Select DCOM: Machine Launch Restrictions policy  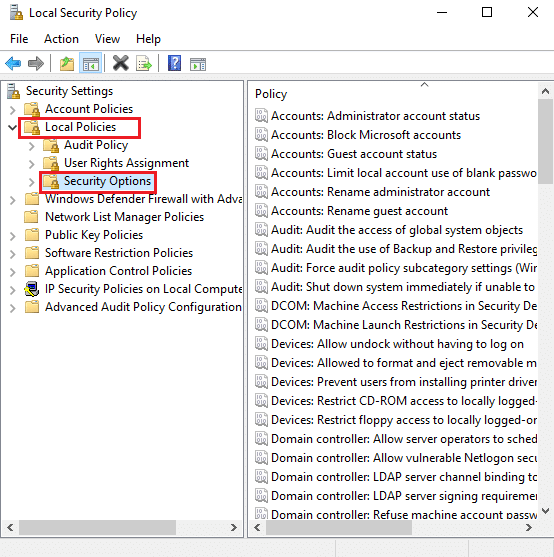pos(403,325)
